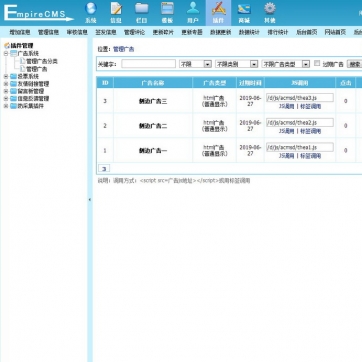The width and height of the screenshot is (362, 362).
Task: Open the 不限 dropdown next to keyword field
Action: (195, 64)
